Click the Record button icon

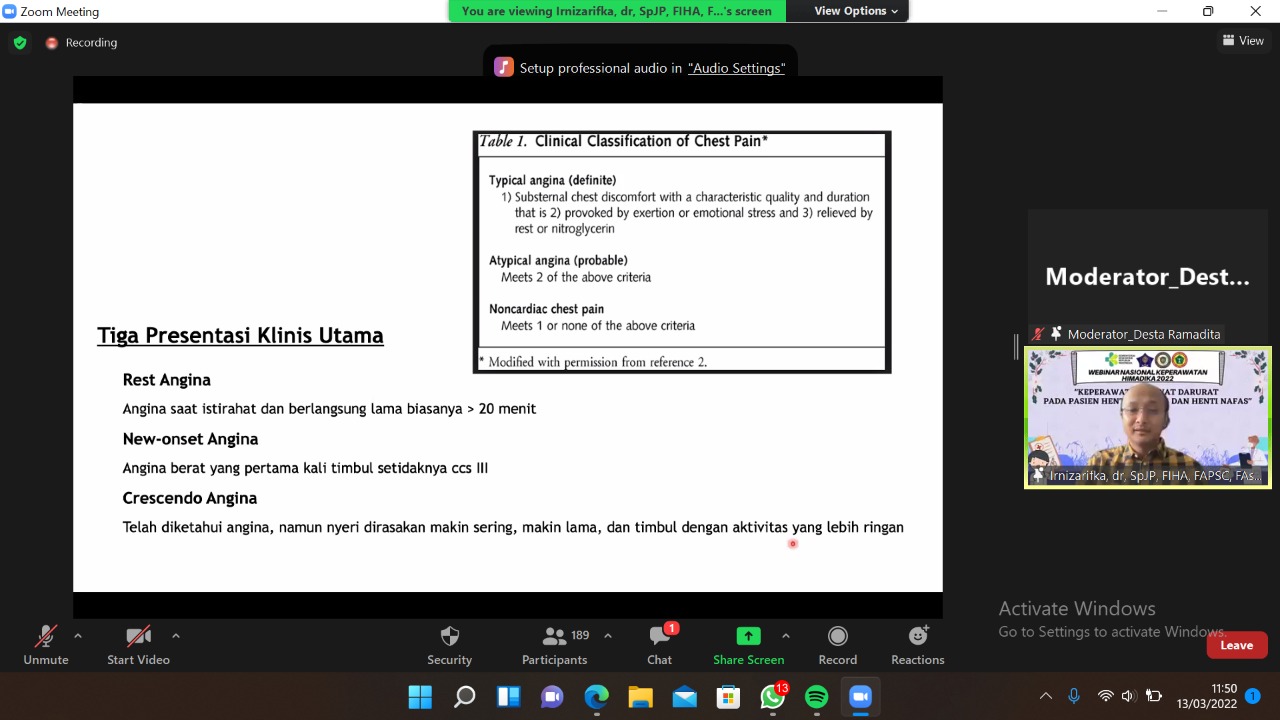point(837,637)
